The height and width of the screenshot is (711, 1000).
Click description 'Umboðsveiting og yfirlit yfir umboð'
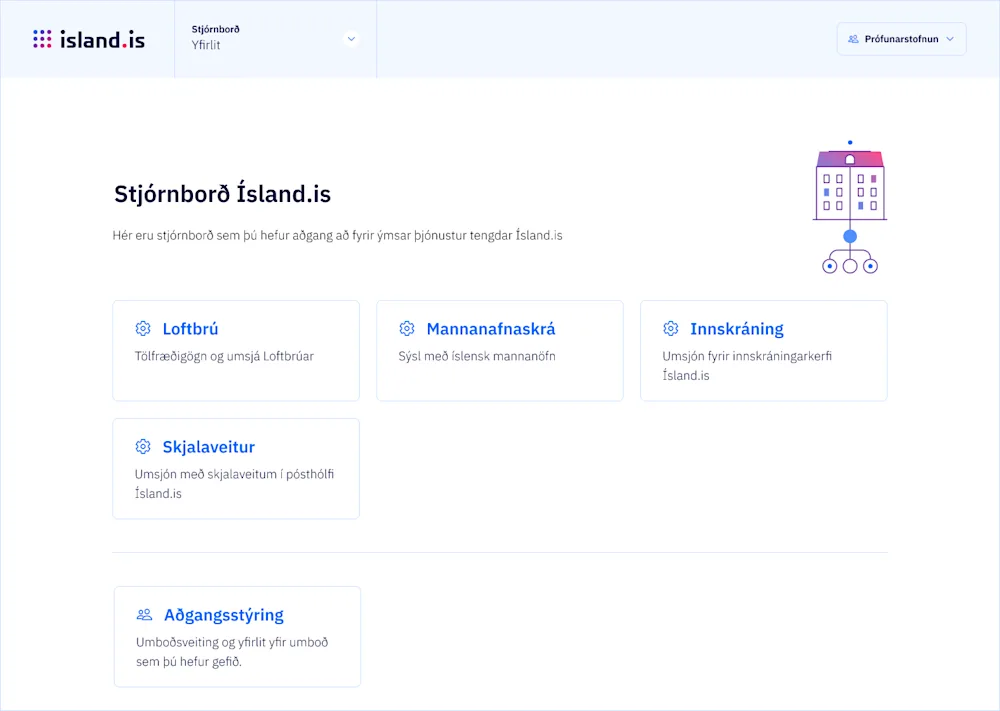232,642
